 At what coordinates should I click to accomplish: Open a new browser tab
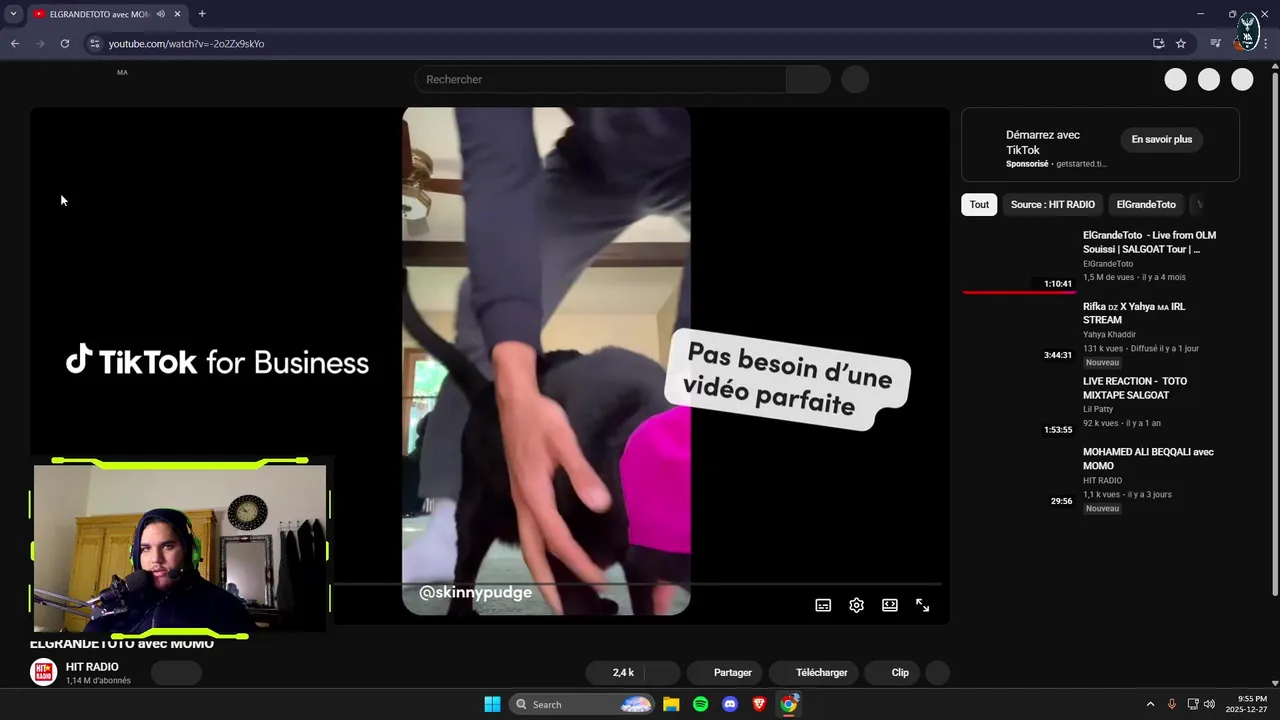(202, 14)
